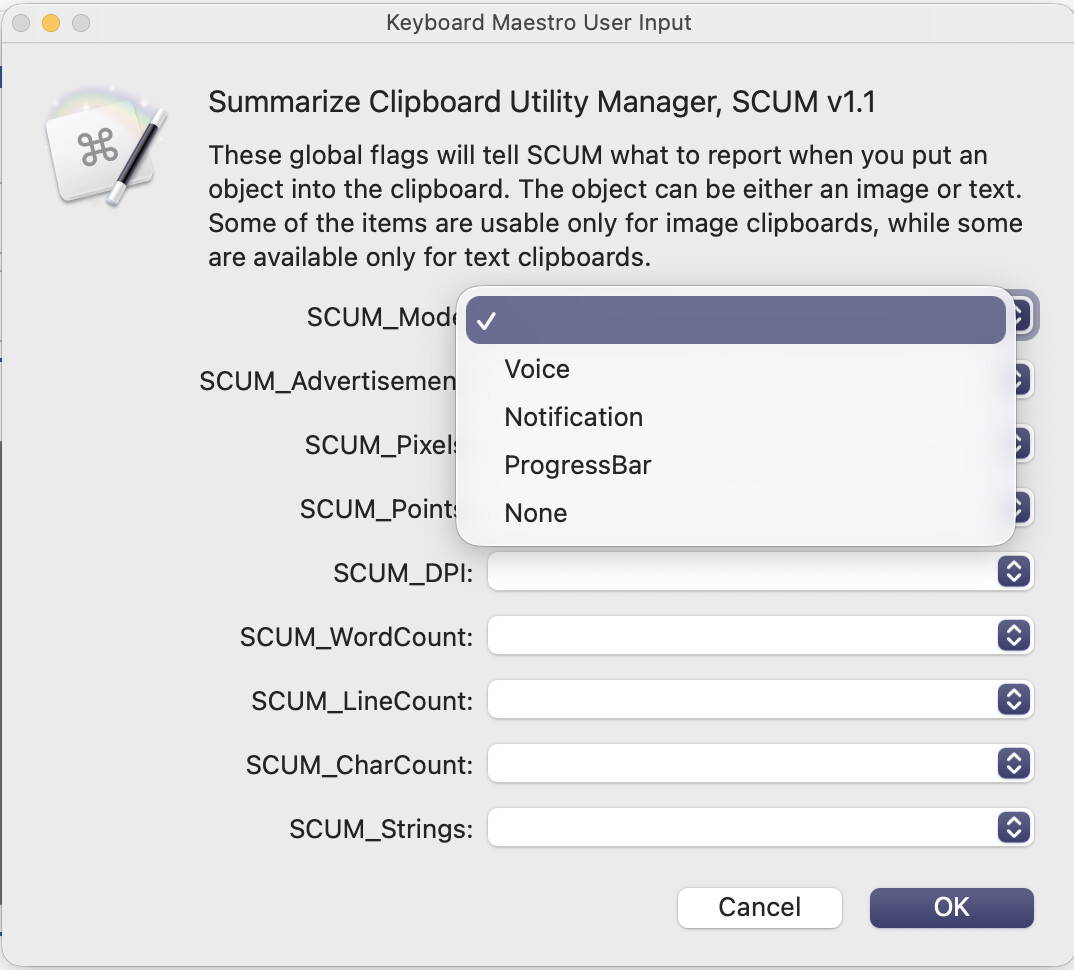
Task: Select None in the popup list
Action: (536, 513)
